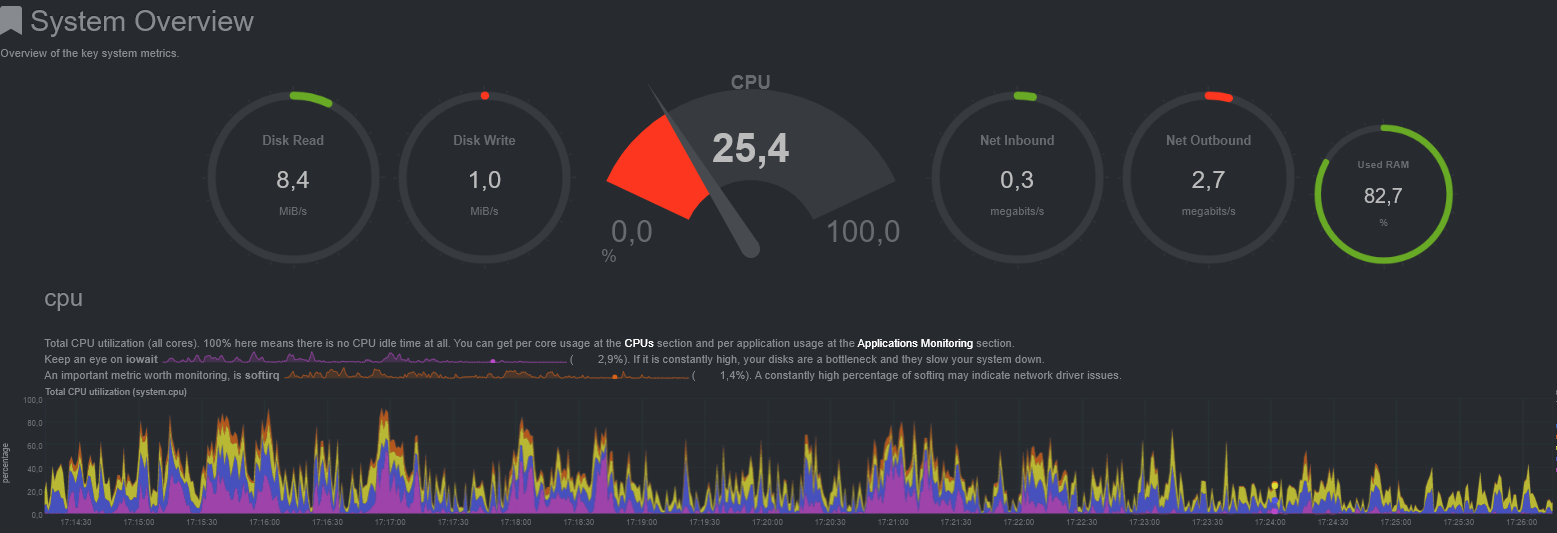Click the 17:24:00 mark on time axis
This screenshot has width=1557, height=533.
[1270, 522]
